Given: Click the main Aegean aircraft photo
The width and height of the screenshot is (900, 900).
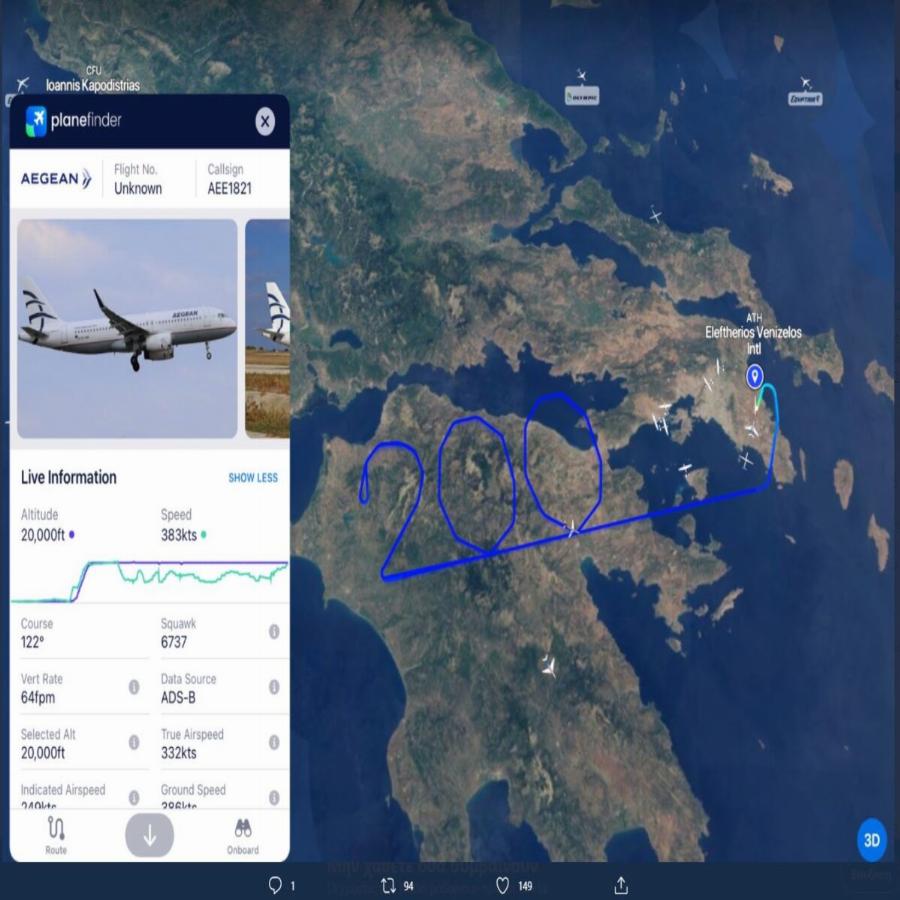Looking at the screenshot, I should 127,328.
